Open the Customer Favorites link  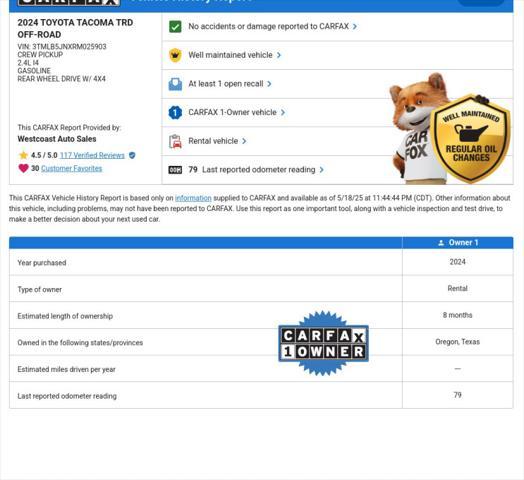point(72,168)
